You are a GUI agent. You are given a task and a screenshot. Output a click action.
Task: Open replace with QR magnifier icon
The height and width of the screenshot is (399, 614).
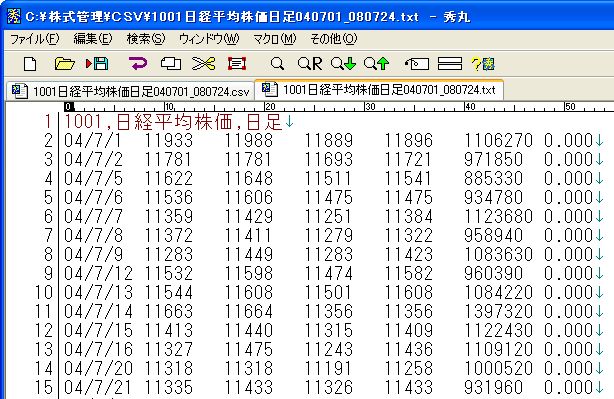coord(309,63)
